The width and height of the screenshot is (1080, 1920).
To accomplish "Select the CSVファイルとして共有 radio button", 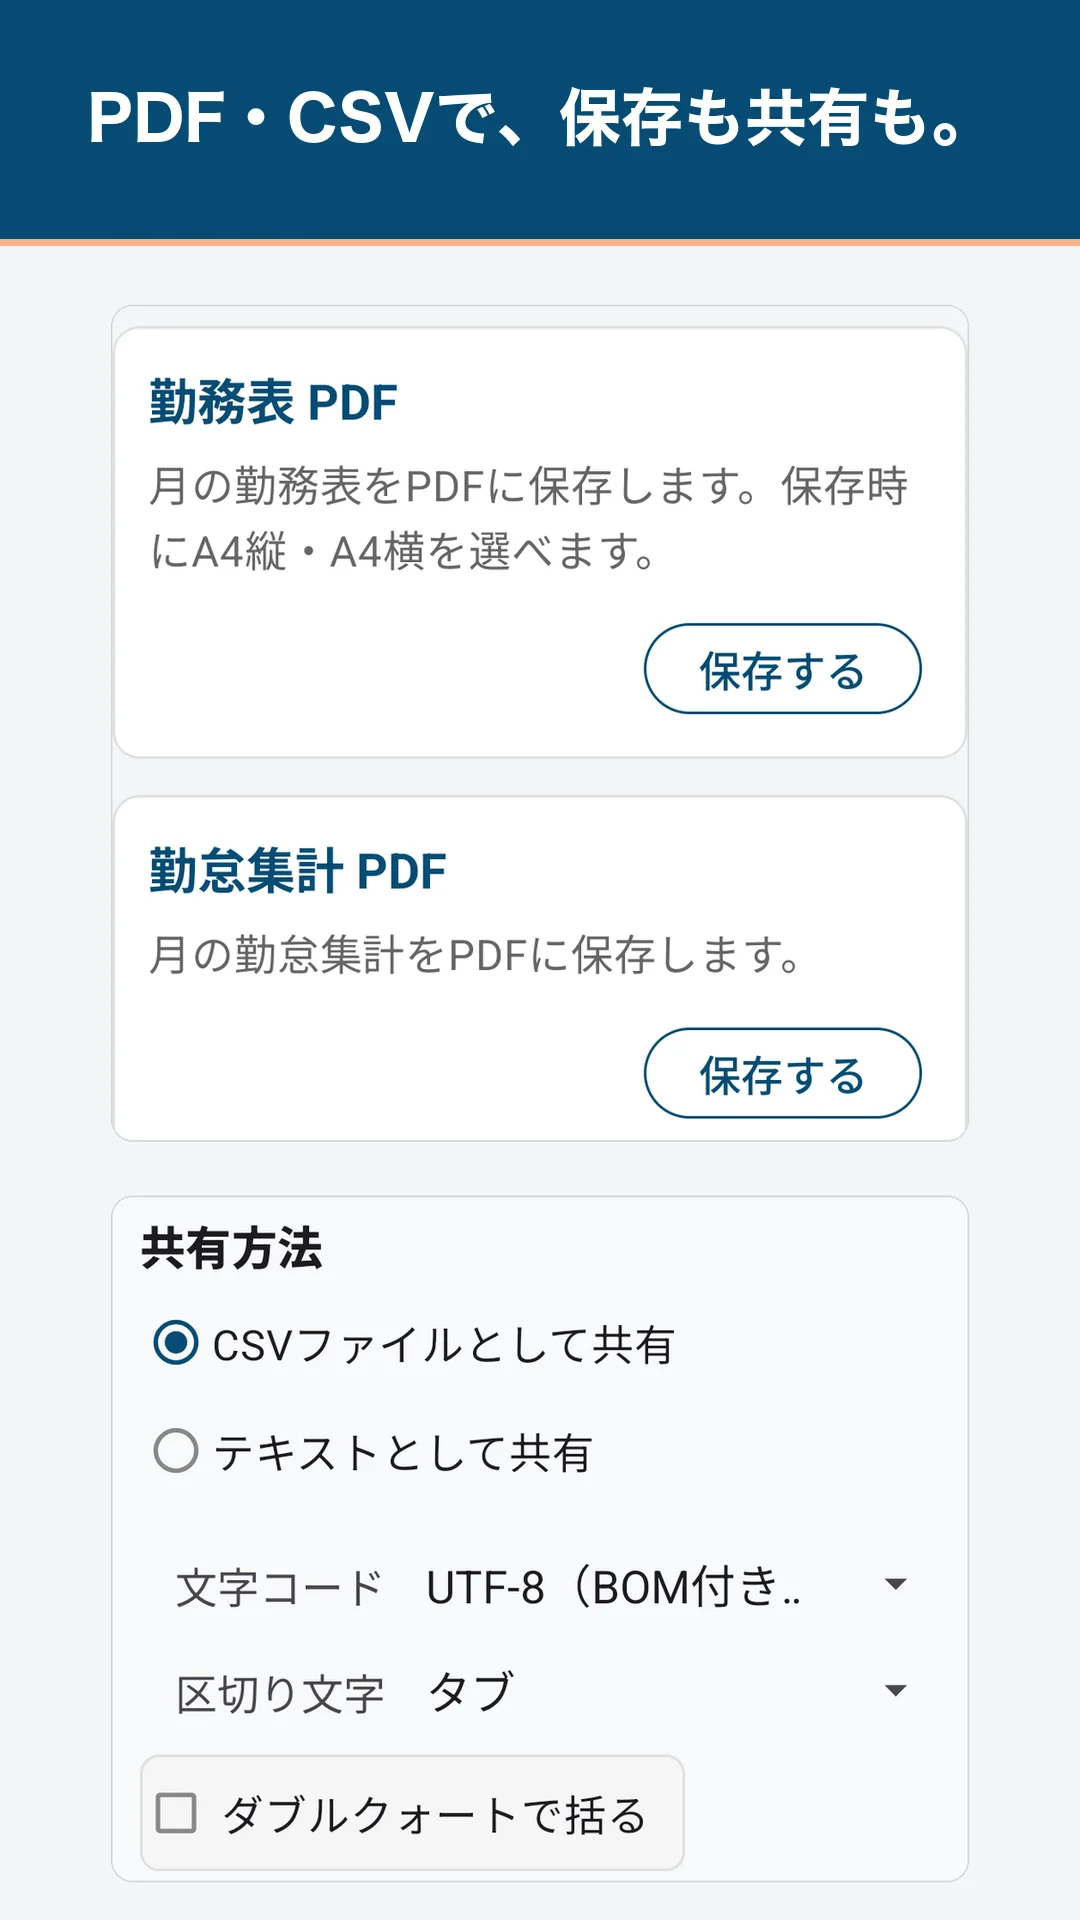I will pyautogui.click(x=176, y=1343).
